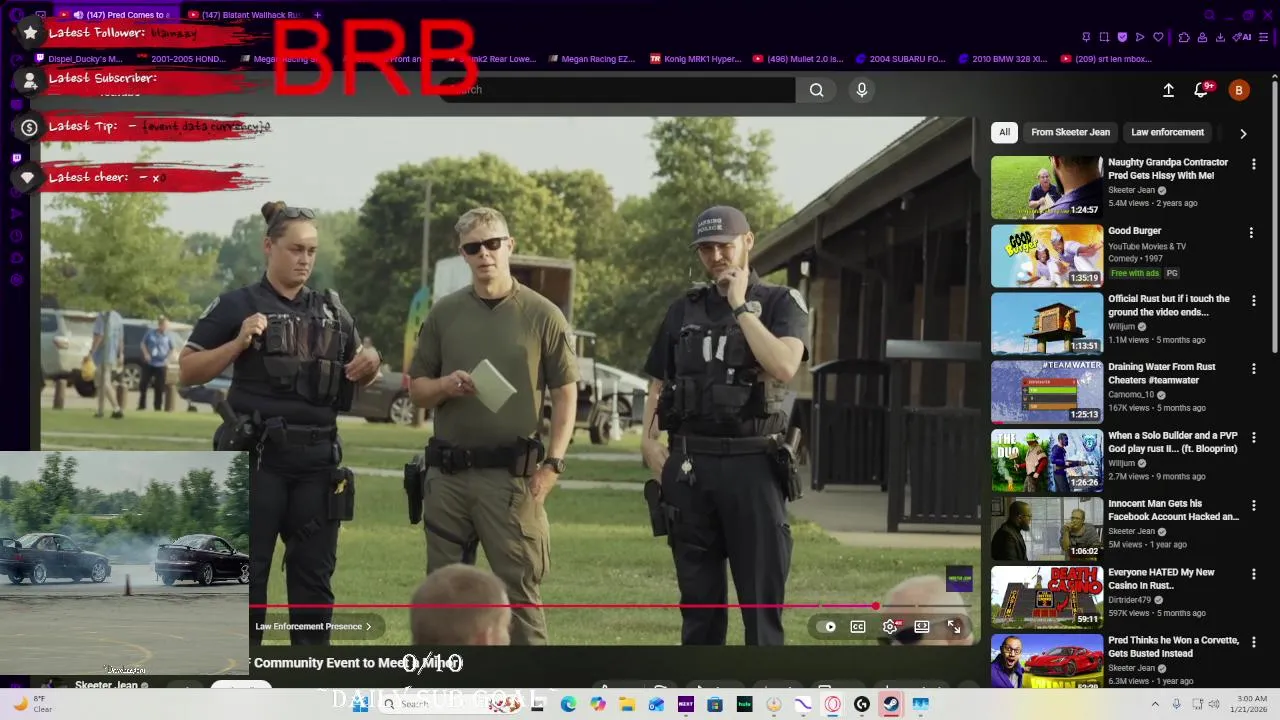
Task: Open more options for Innocent Man video
Action: (1253, 506)
